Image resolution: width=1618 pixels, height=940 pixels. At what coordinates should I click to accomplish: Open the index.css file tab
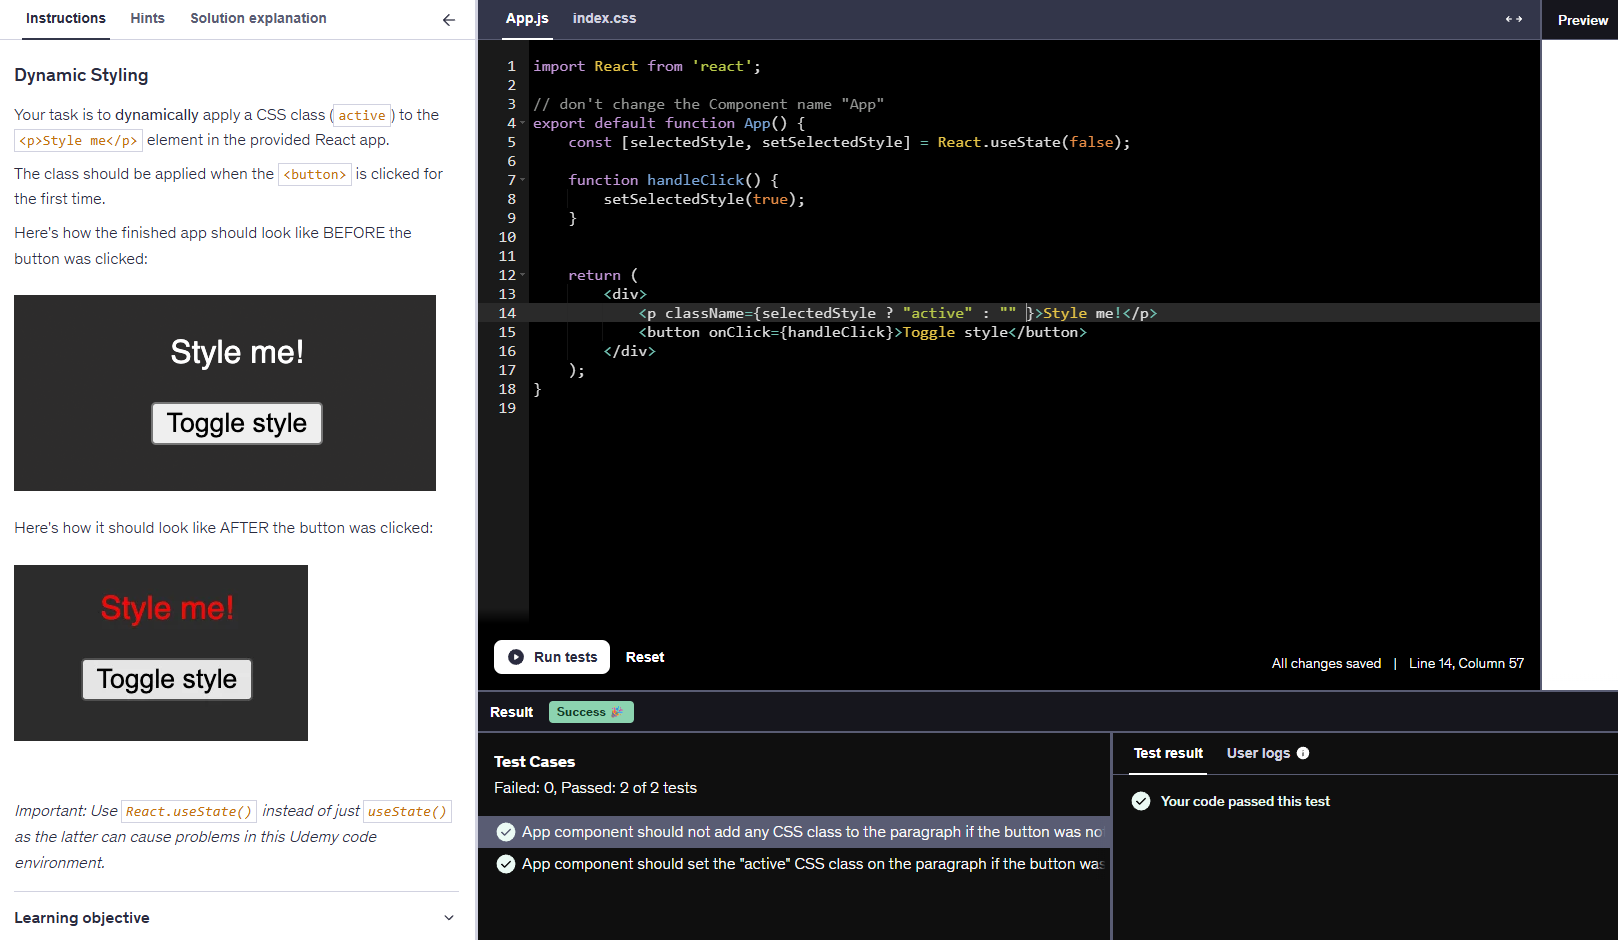604,18
